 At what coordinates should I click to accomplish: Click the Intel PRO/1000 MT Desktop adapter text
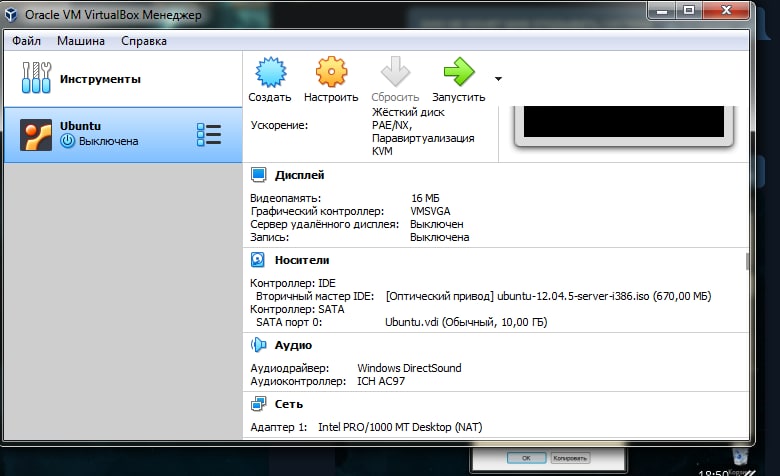point(400,427)
